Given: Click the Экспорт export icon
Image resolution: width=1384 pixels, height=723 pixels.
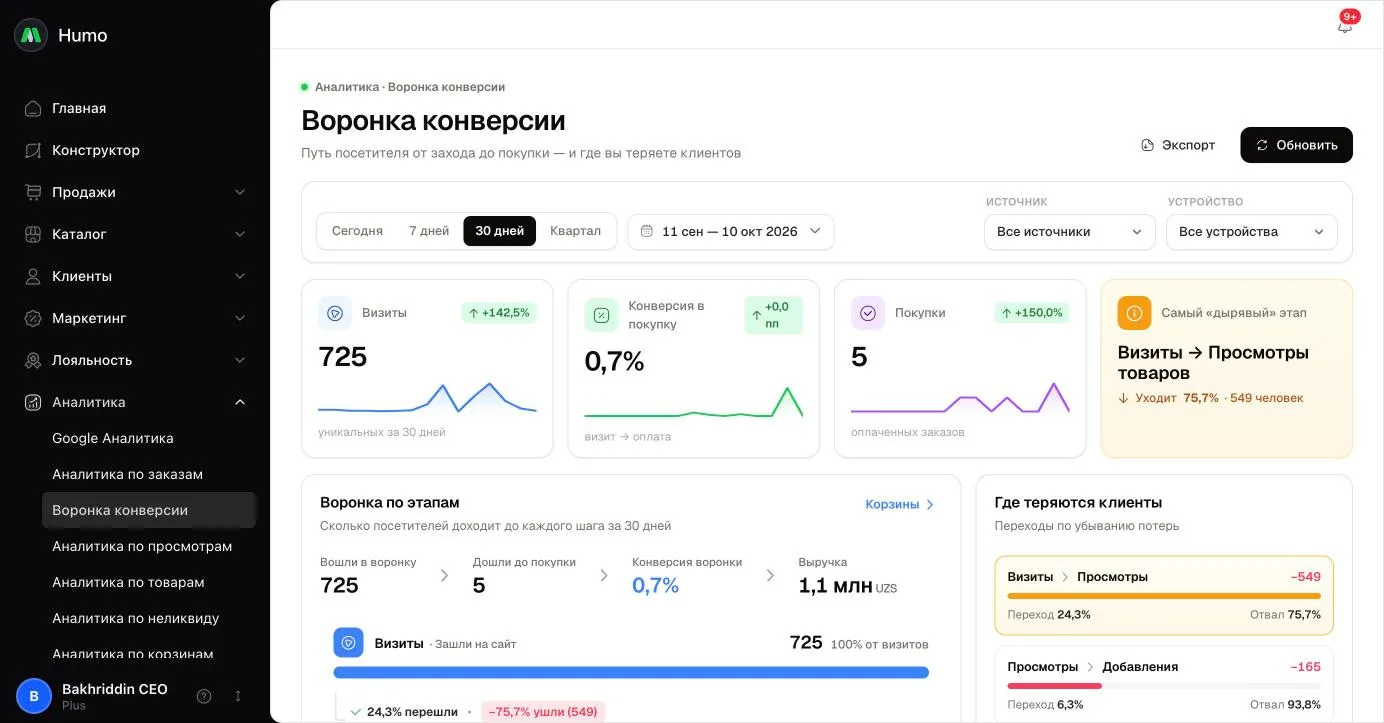Looking at the screenshot, I should tap(1148, 145).
